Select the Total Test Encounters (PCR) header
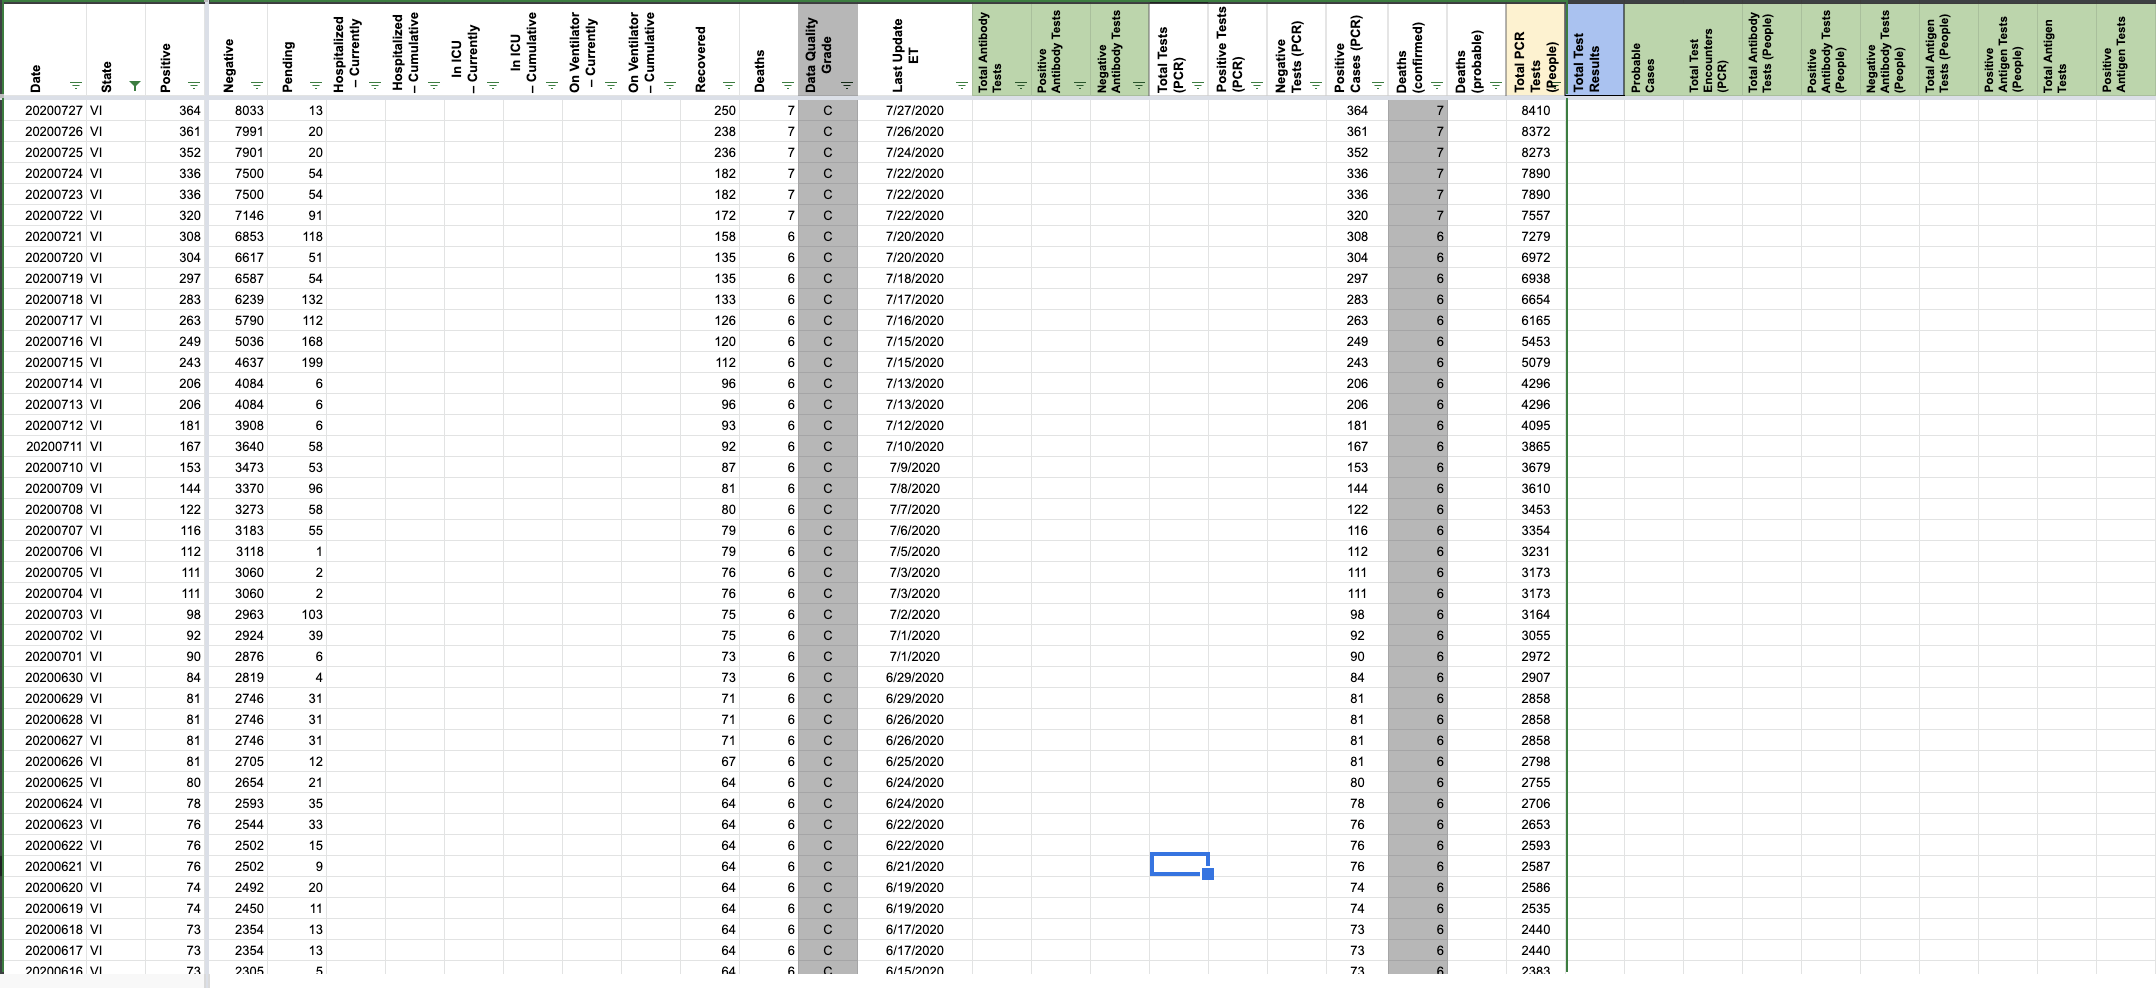 (1712, 50)
